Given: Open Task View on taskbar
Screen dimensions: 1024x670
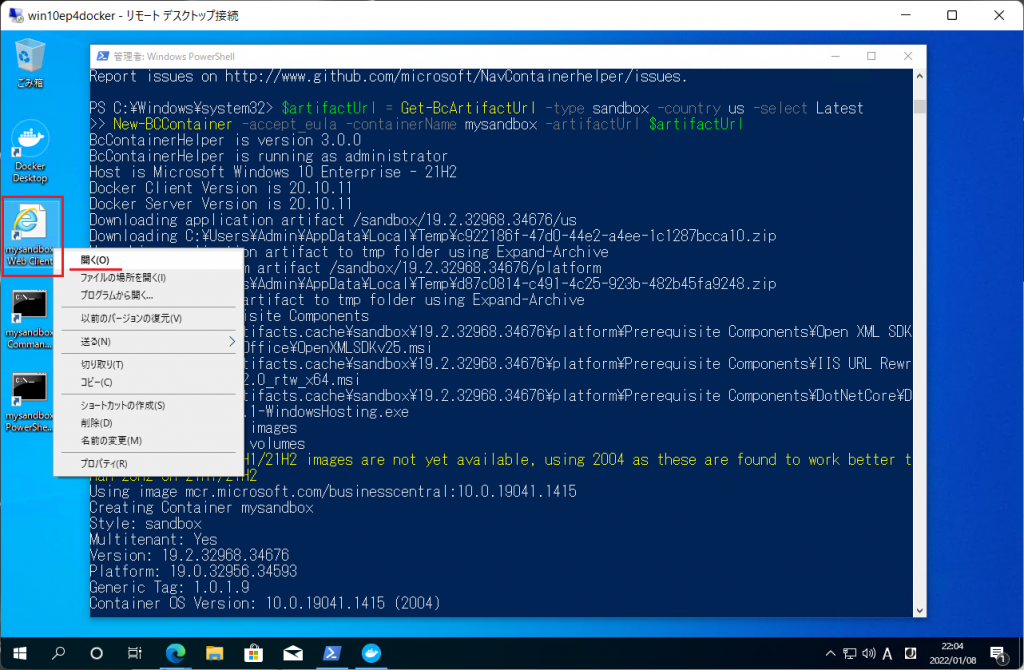Looking at the screenshot, I should pyautogui.click(x=135, y=653).
